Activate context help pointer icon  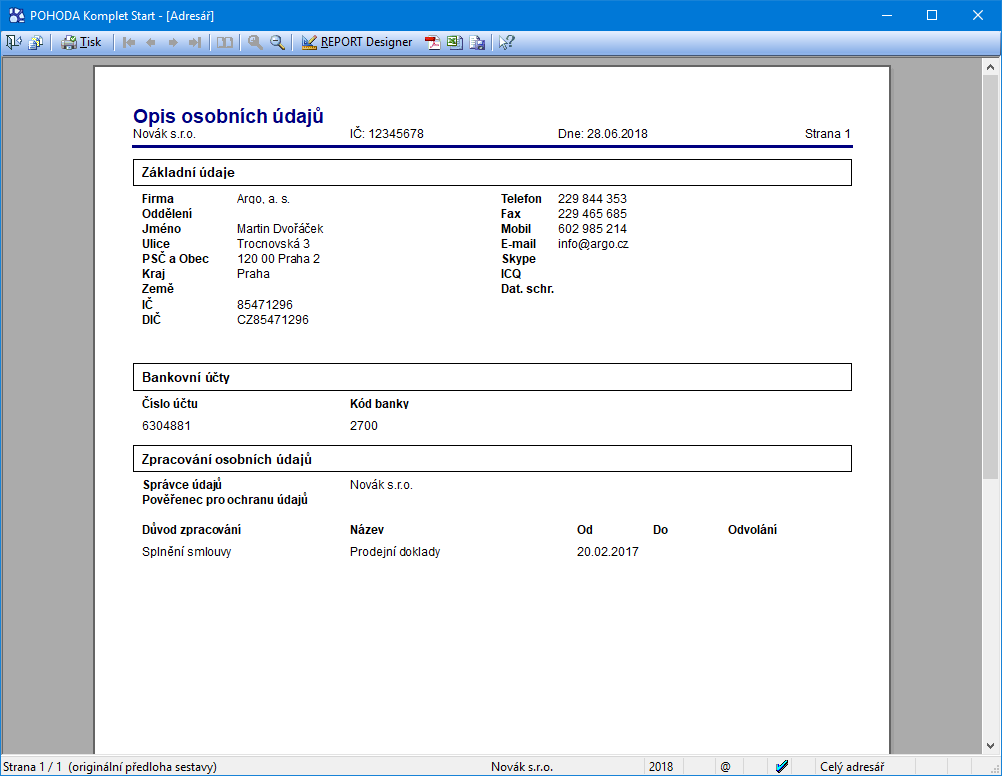[x=507, y=42]
